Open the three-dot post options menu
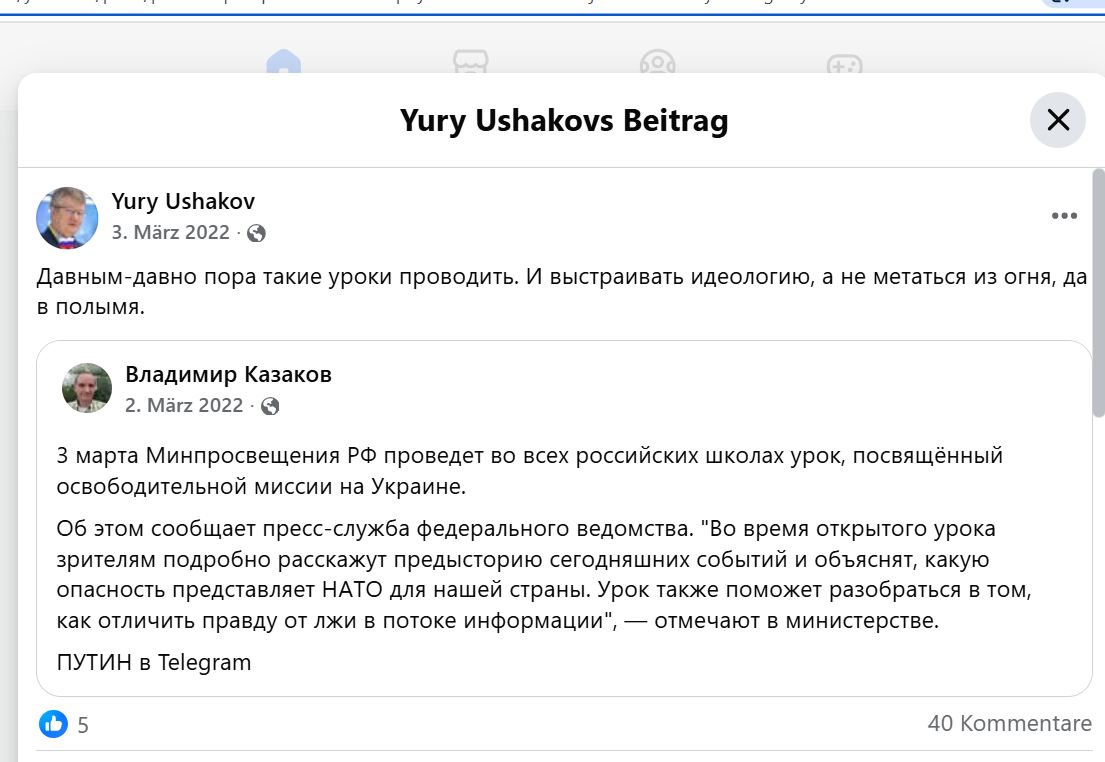This screenshot has height=762, width=1105. [x=1064, y=216]
